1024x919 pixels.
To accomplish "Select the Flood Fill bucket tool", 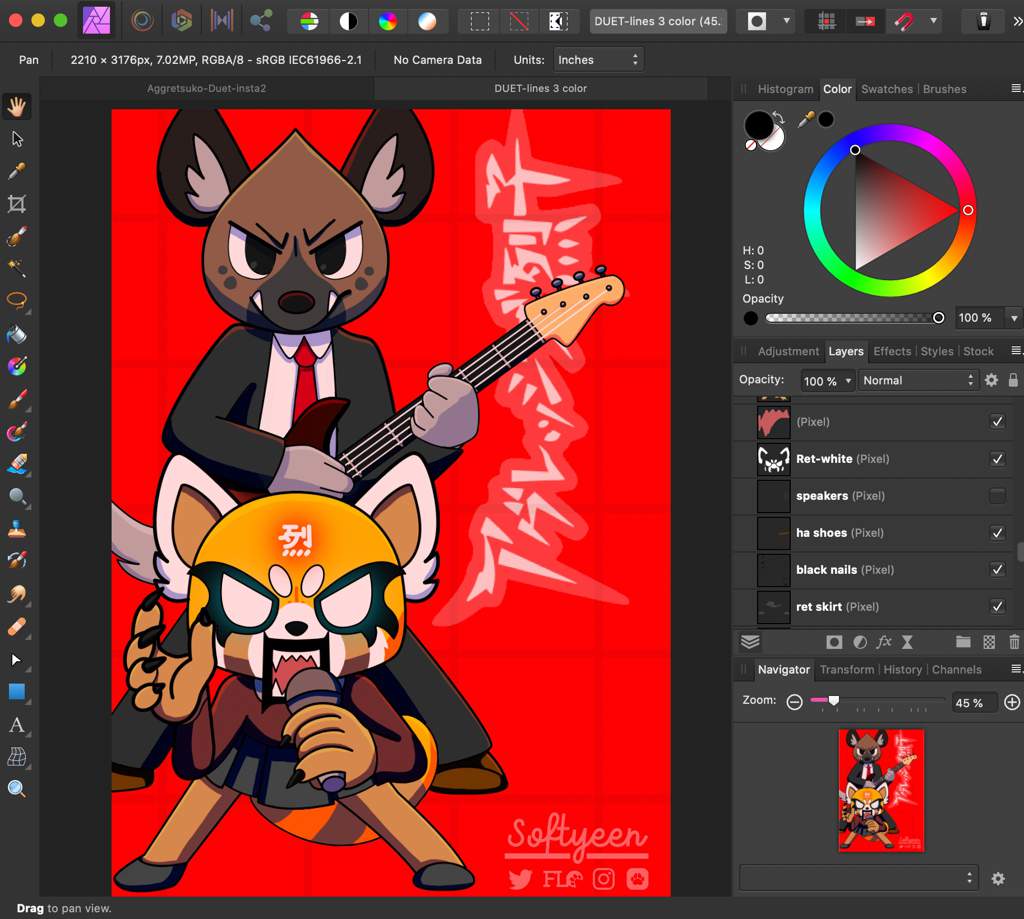I will [17, 334].
